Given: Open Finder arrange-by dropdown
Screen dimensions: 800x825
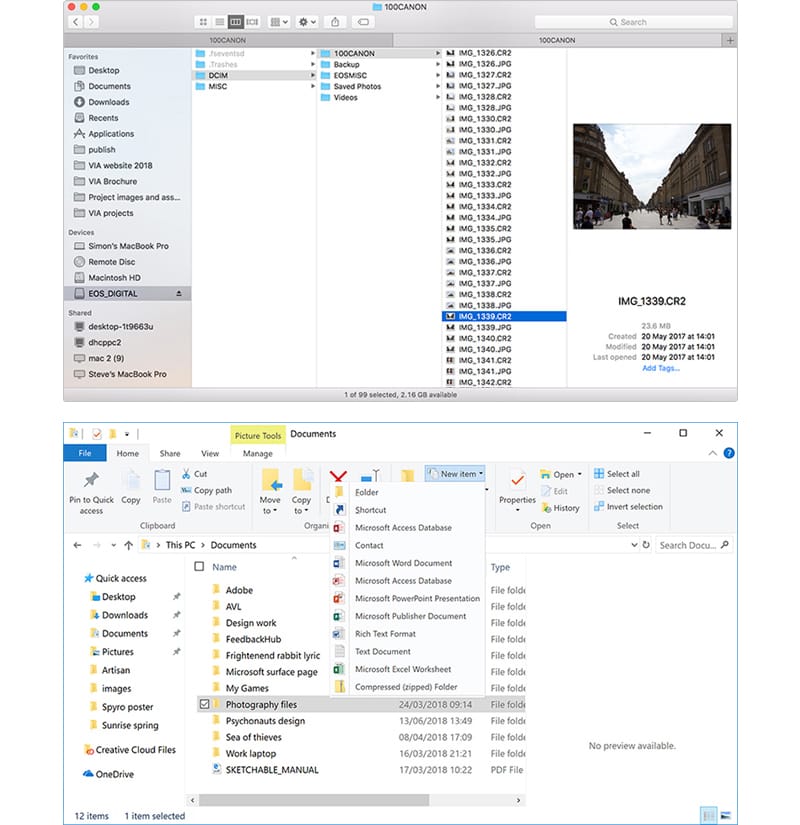Looking at the screenshot, I should (x=279, y=22).
